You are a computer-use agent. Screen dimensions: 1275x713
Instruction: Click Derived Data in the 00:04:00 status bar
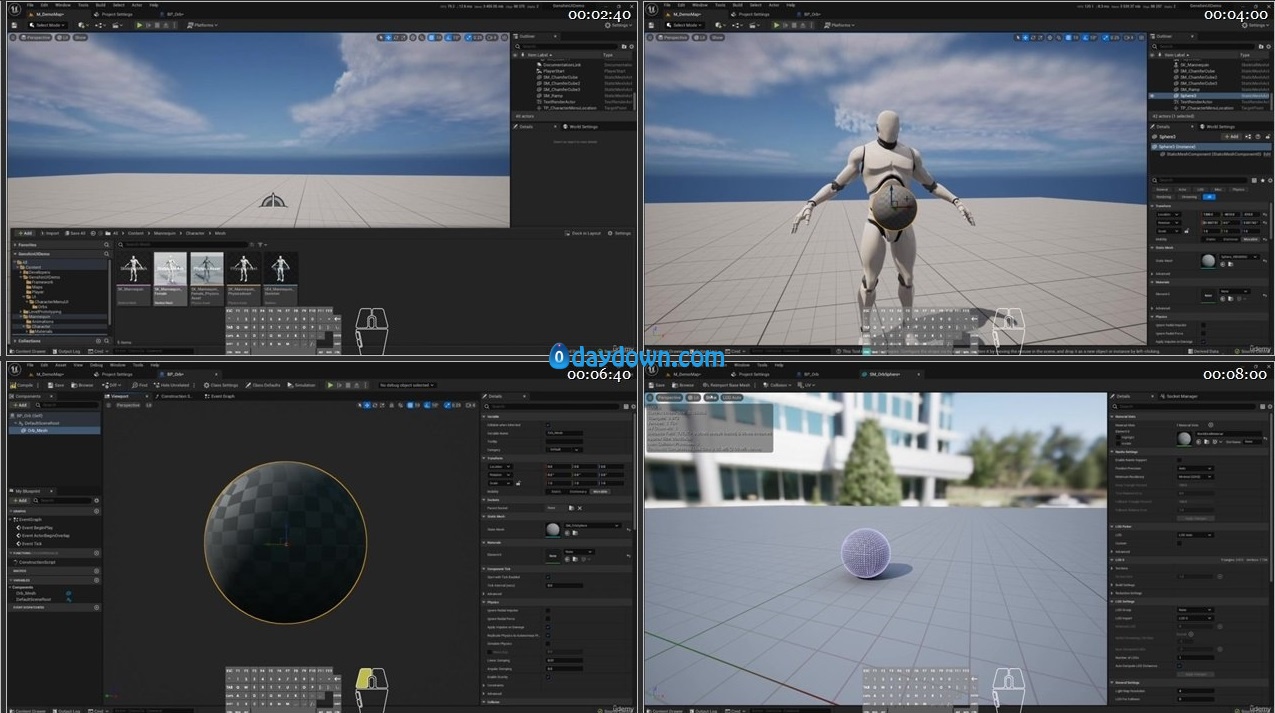(x=1204, y=351)
